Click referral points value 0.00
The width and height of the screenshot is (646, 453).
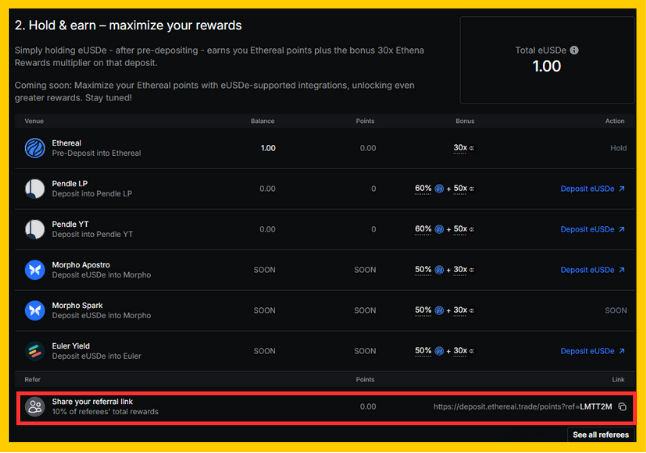(368, 407)
